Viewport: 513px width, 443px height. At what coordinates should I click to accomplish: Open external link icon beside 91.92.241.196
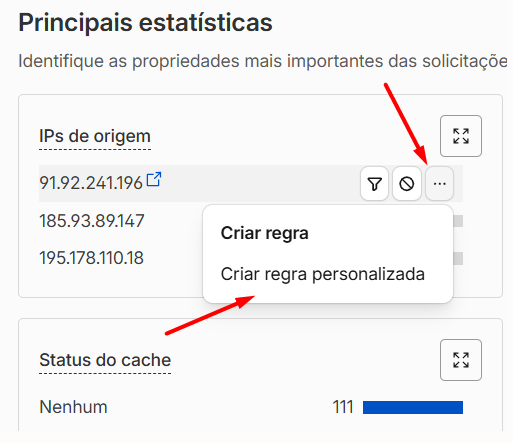(x=154, y=179)
